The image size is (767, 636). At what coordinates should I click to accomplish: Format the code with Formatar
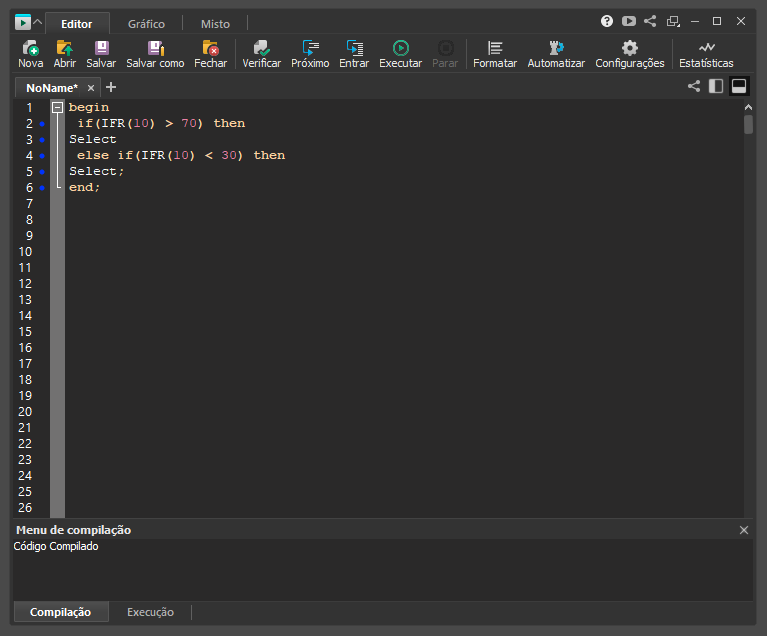(495, 54)
